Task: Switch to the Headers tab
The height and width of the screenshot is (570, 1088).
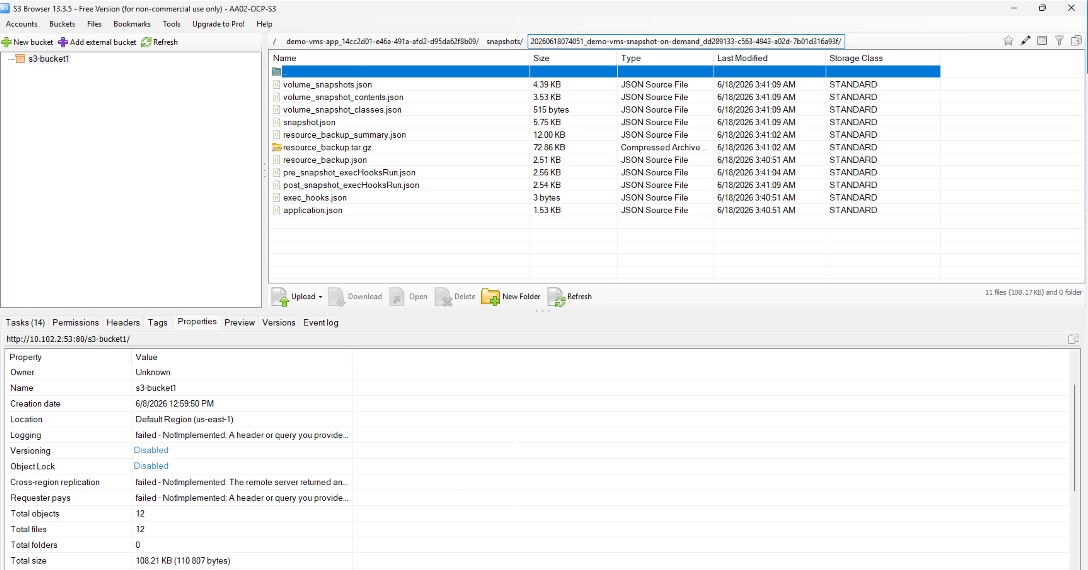Action: coord(123,323)
